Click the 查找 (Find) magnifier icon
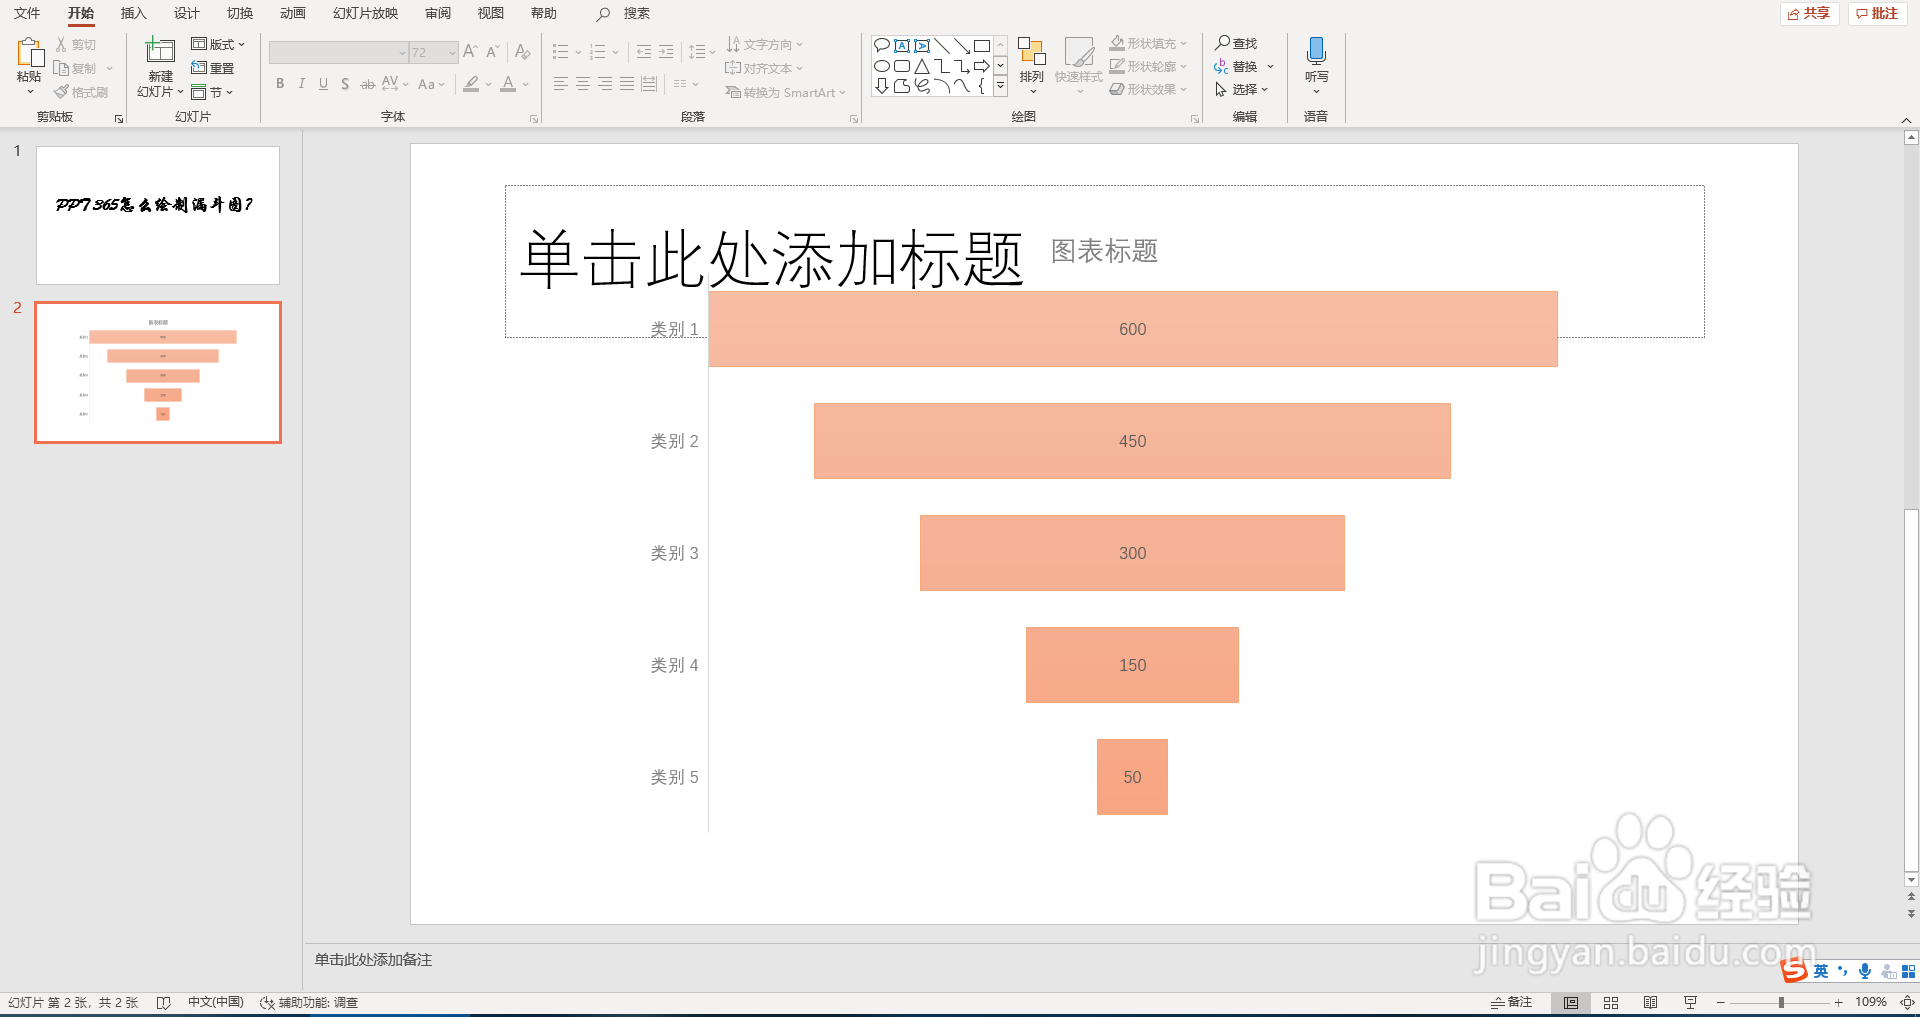Image resolution: width=1920 pixels, height=1017 pixels. tap(1221, 43)
